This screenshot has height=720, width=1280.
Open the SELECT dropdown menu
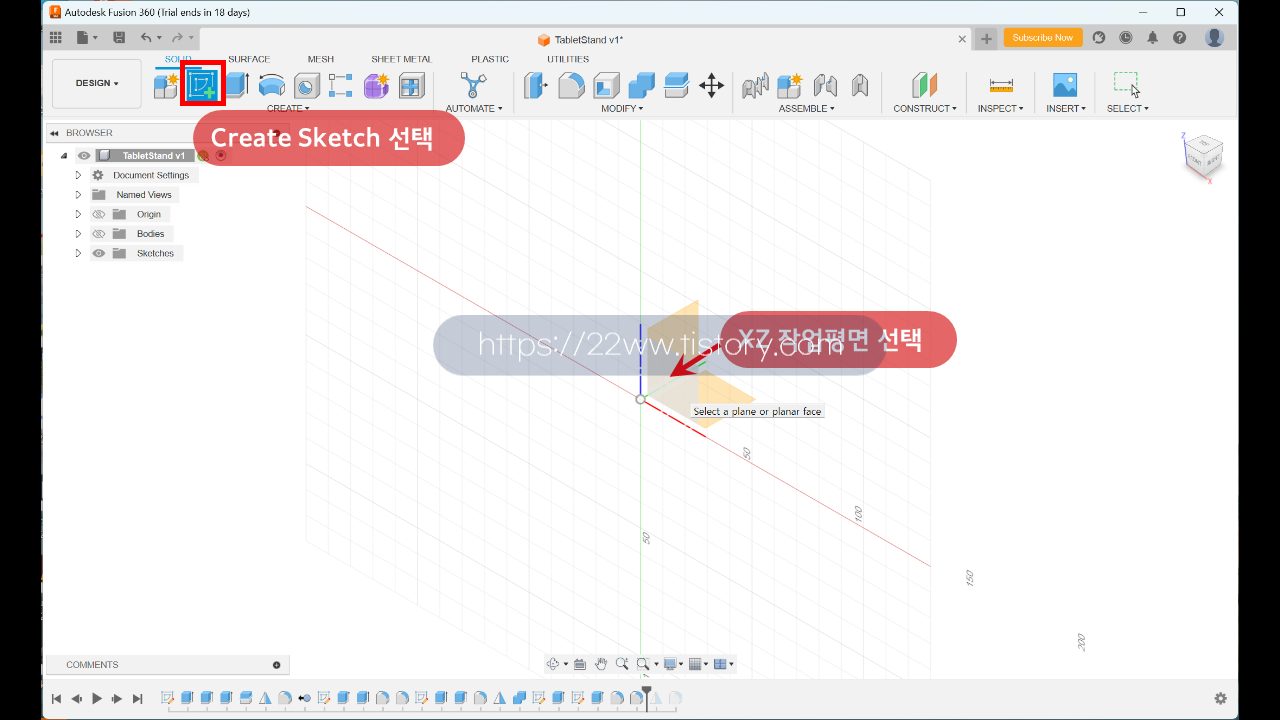[1127, 108]
